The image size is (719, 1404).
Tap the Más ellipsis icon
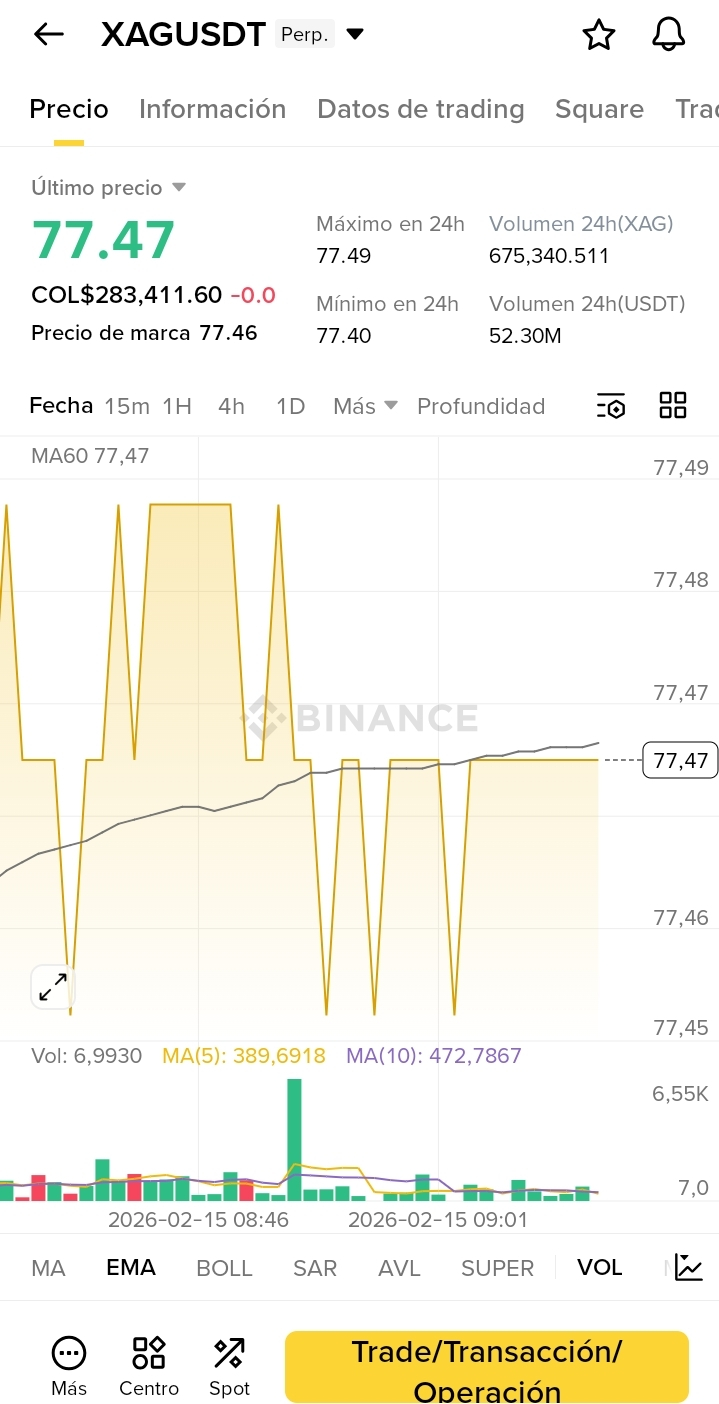pyautogui.click(x=69, y=1354)
